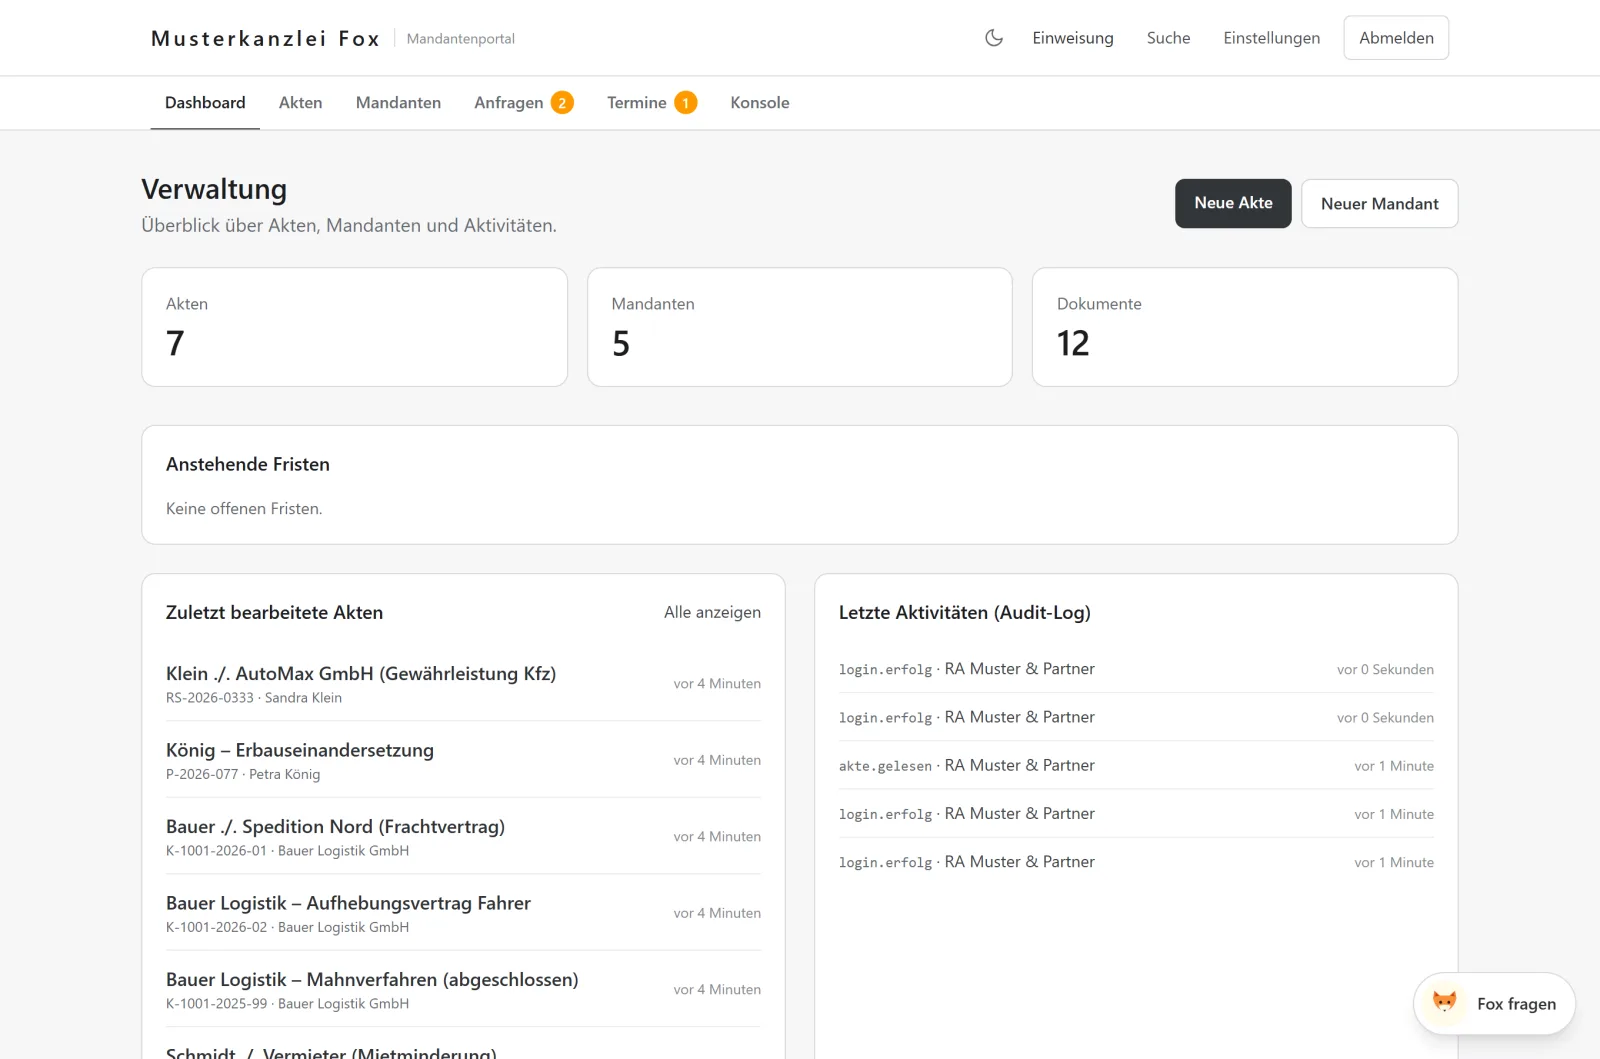The image size is (1600, 1059).
Task: Open the Termine badge showing 1
Action: coord(685,103)
